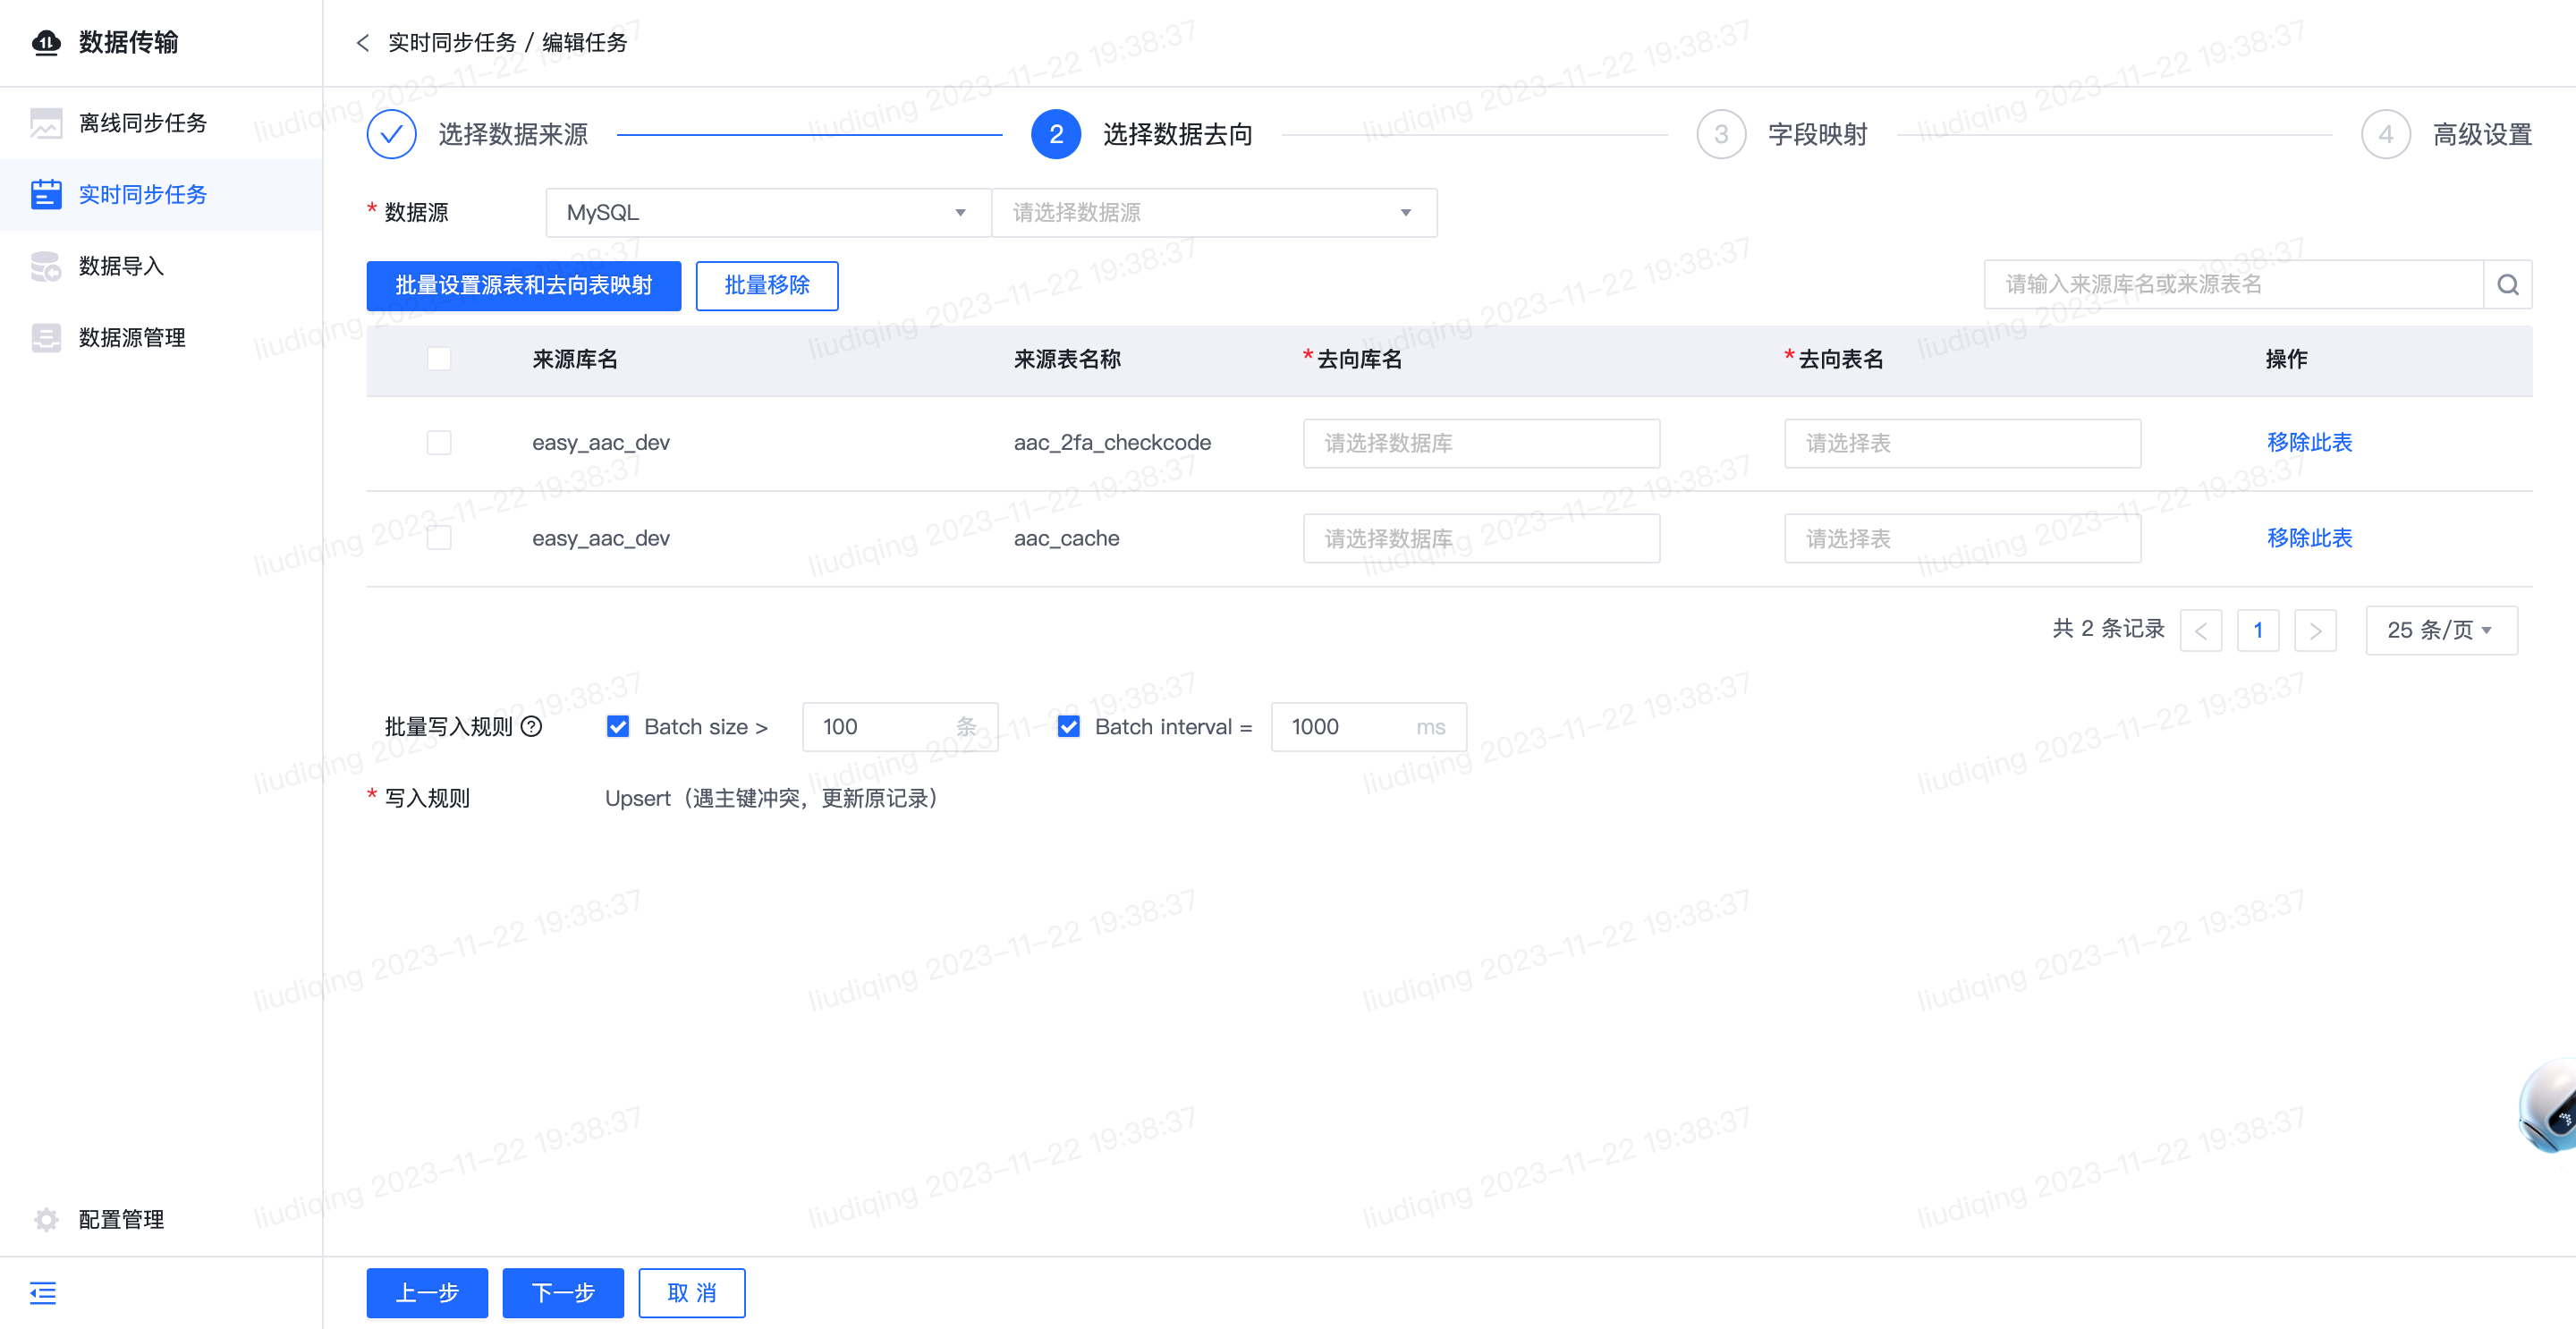
Task: Open the MySQL data source type dropdown
Action: click(x=768, y=213)
